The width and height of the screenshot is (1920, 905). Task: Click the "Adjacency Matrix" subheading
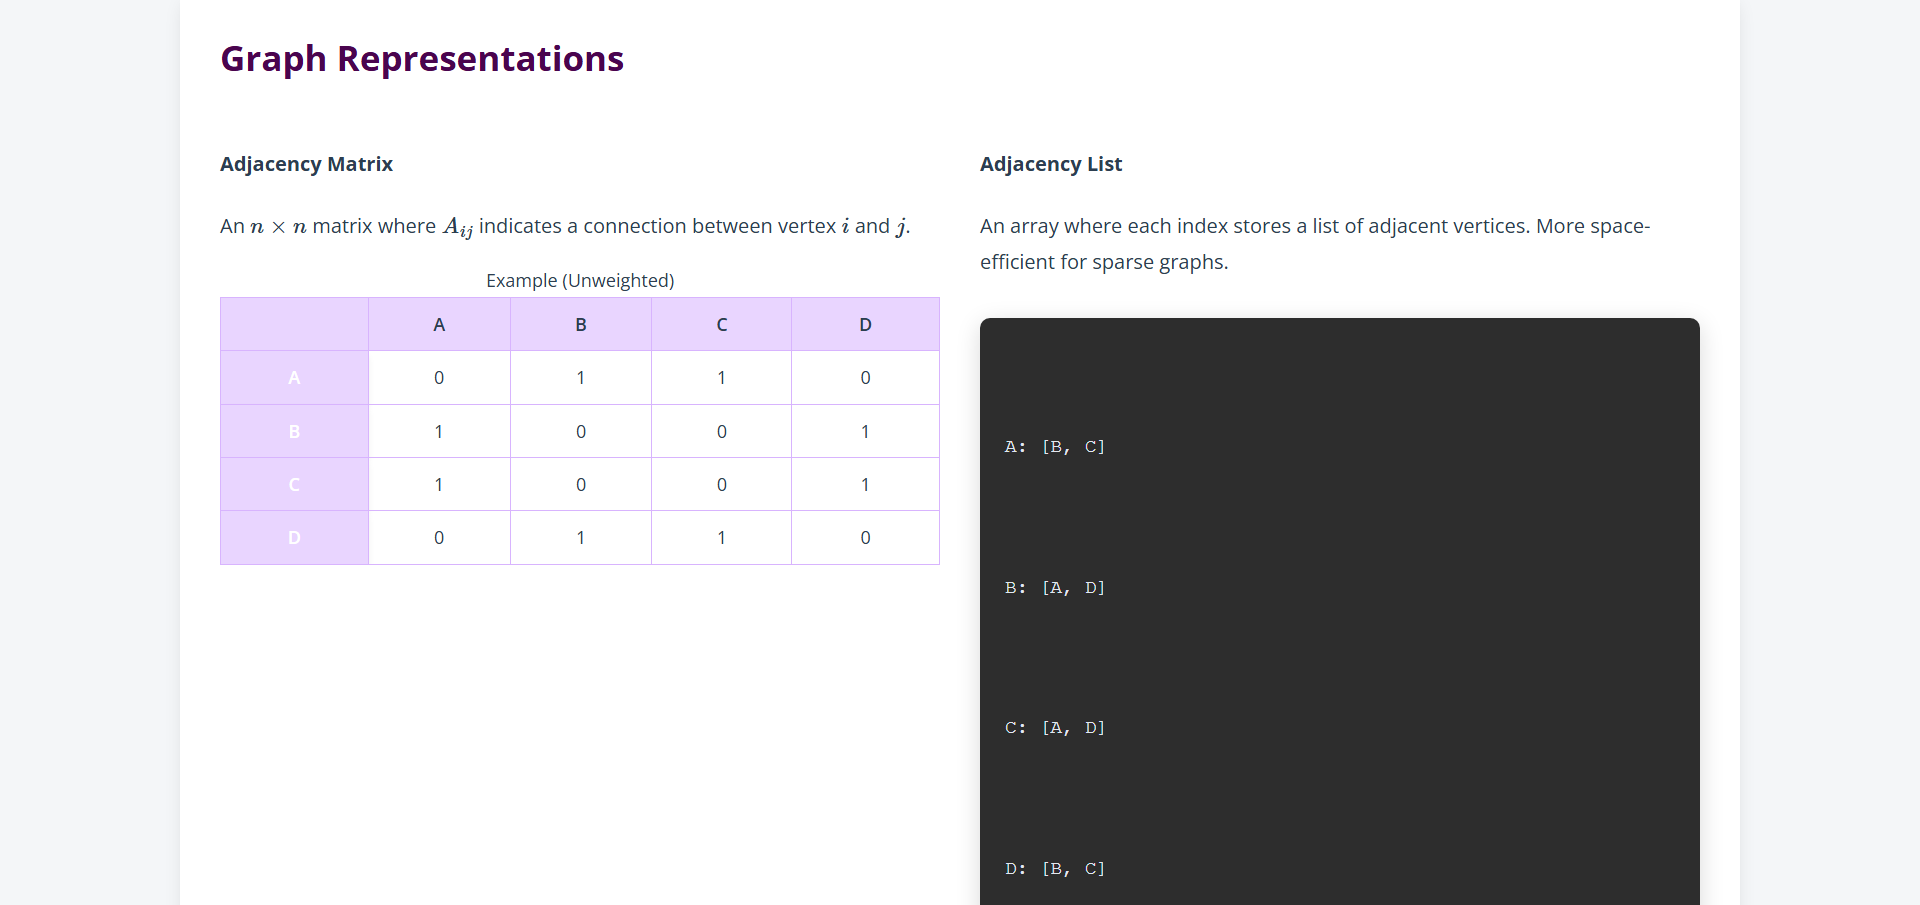(306, 164)
